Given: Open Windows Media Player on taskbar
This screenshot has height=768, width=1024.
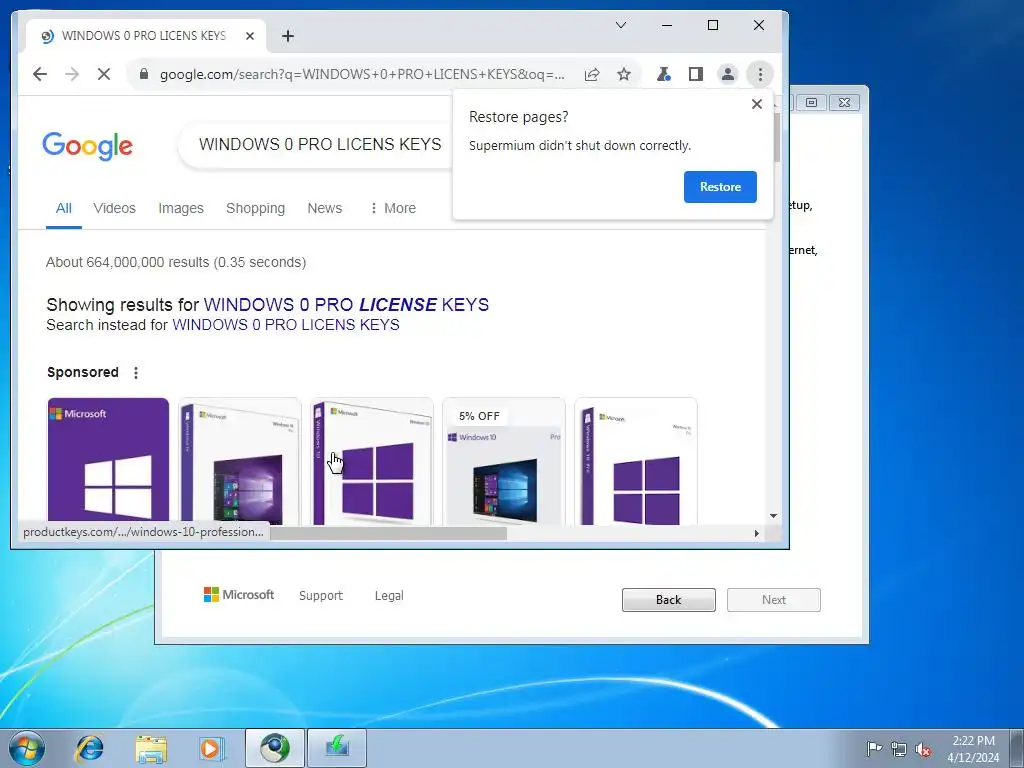Looking at the screenshot, I should (211, 748).
